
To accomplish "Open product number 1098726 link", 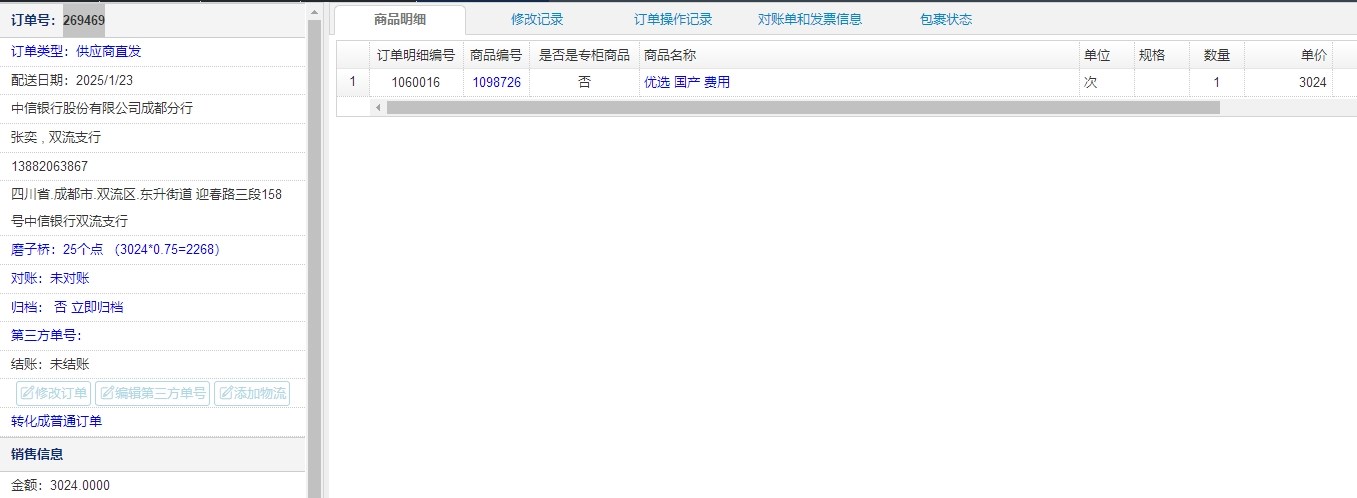I will tap(497, 83).
